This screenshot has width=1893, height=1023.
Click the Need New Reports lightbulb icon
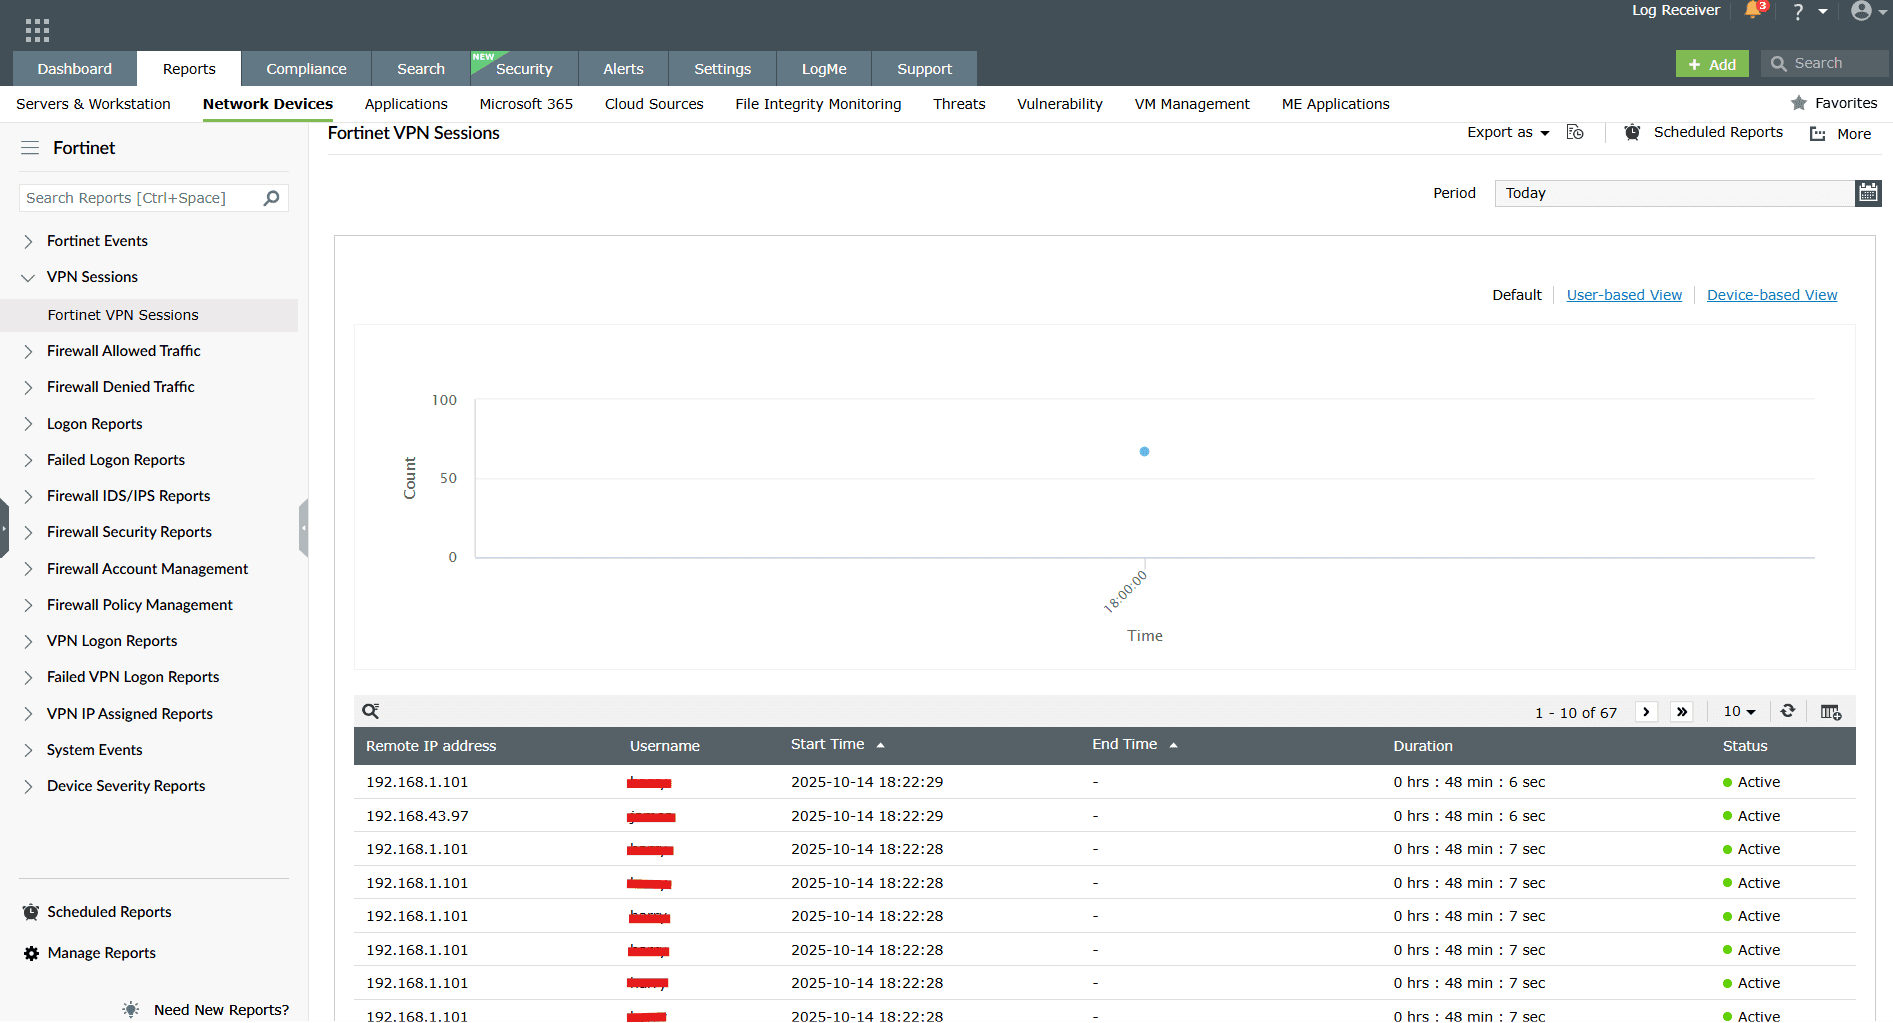click(131, 1010)
